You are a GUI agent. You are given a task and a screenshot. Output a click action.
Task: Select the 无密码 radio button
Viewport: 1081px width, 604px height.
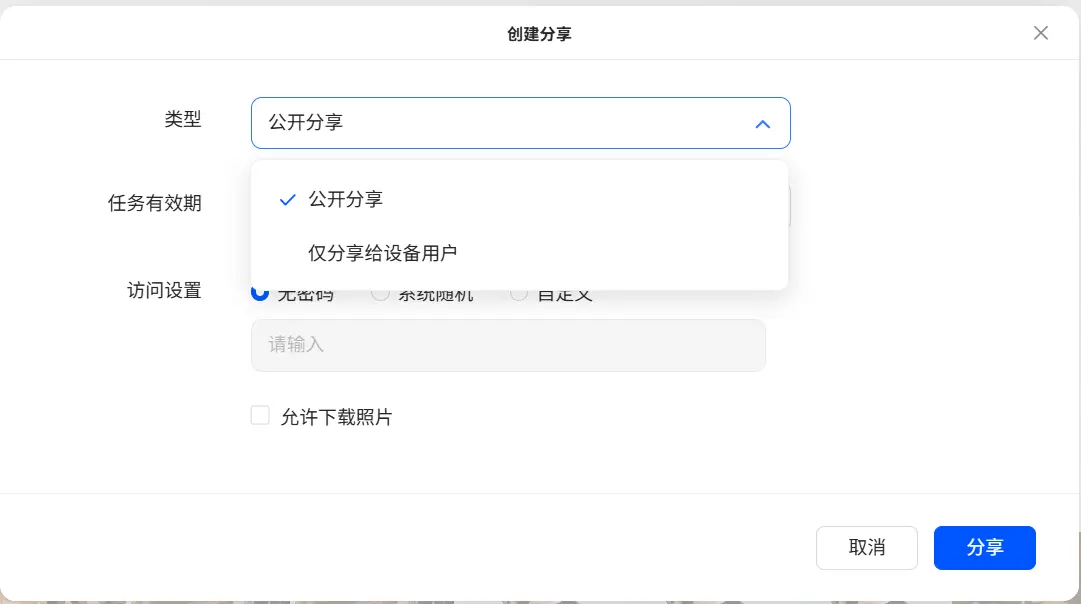260,294
